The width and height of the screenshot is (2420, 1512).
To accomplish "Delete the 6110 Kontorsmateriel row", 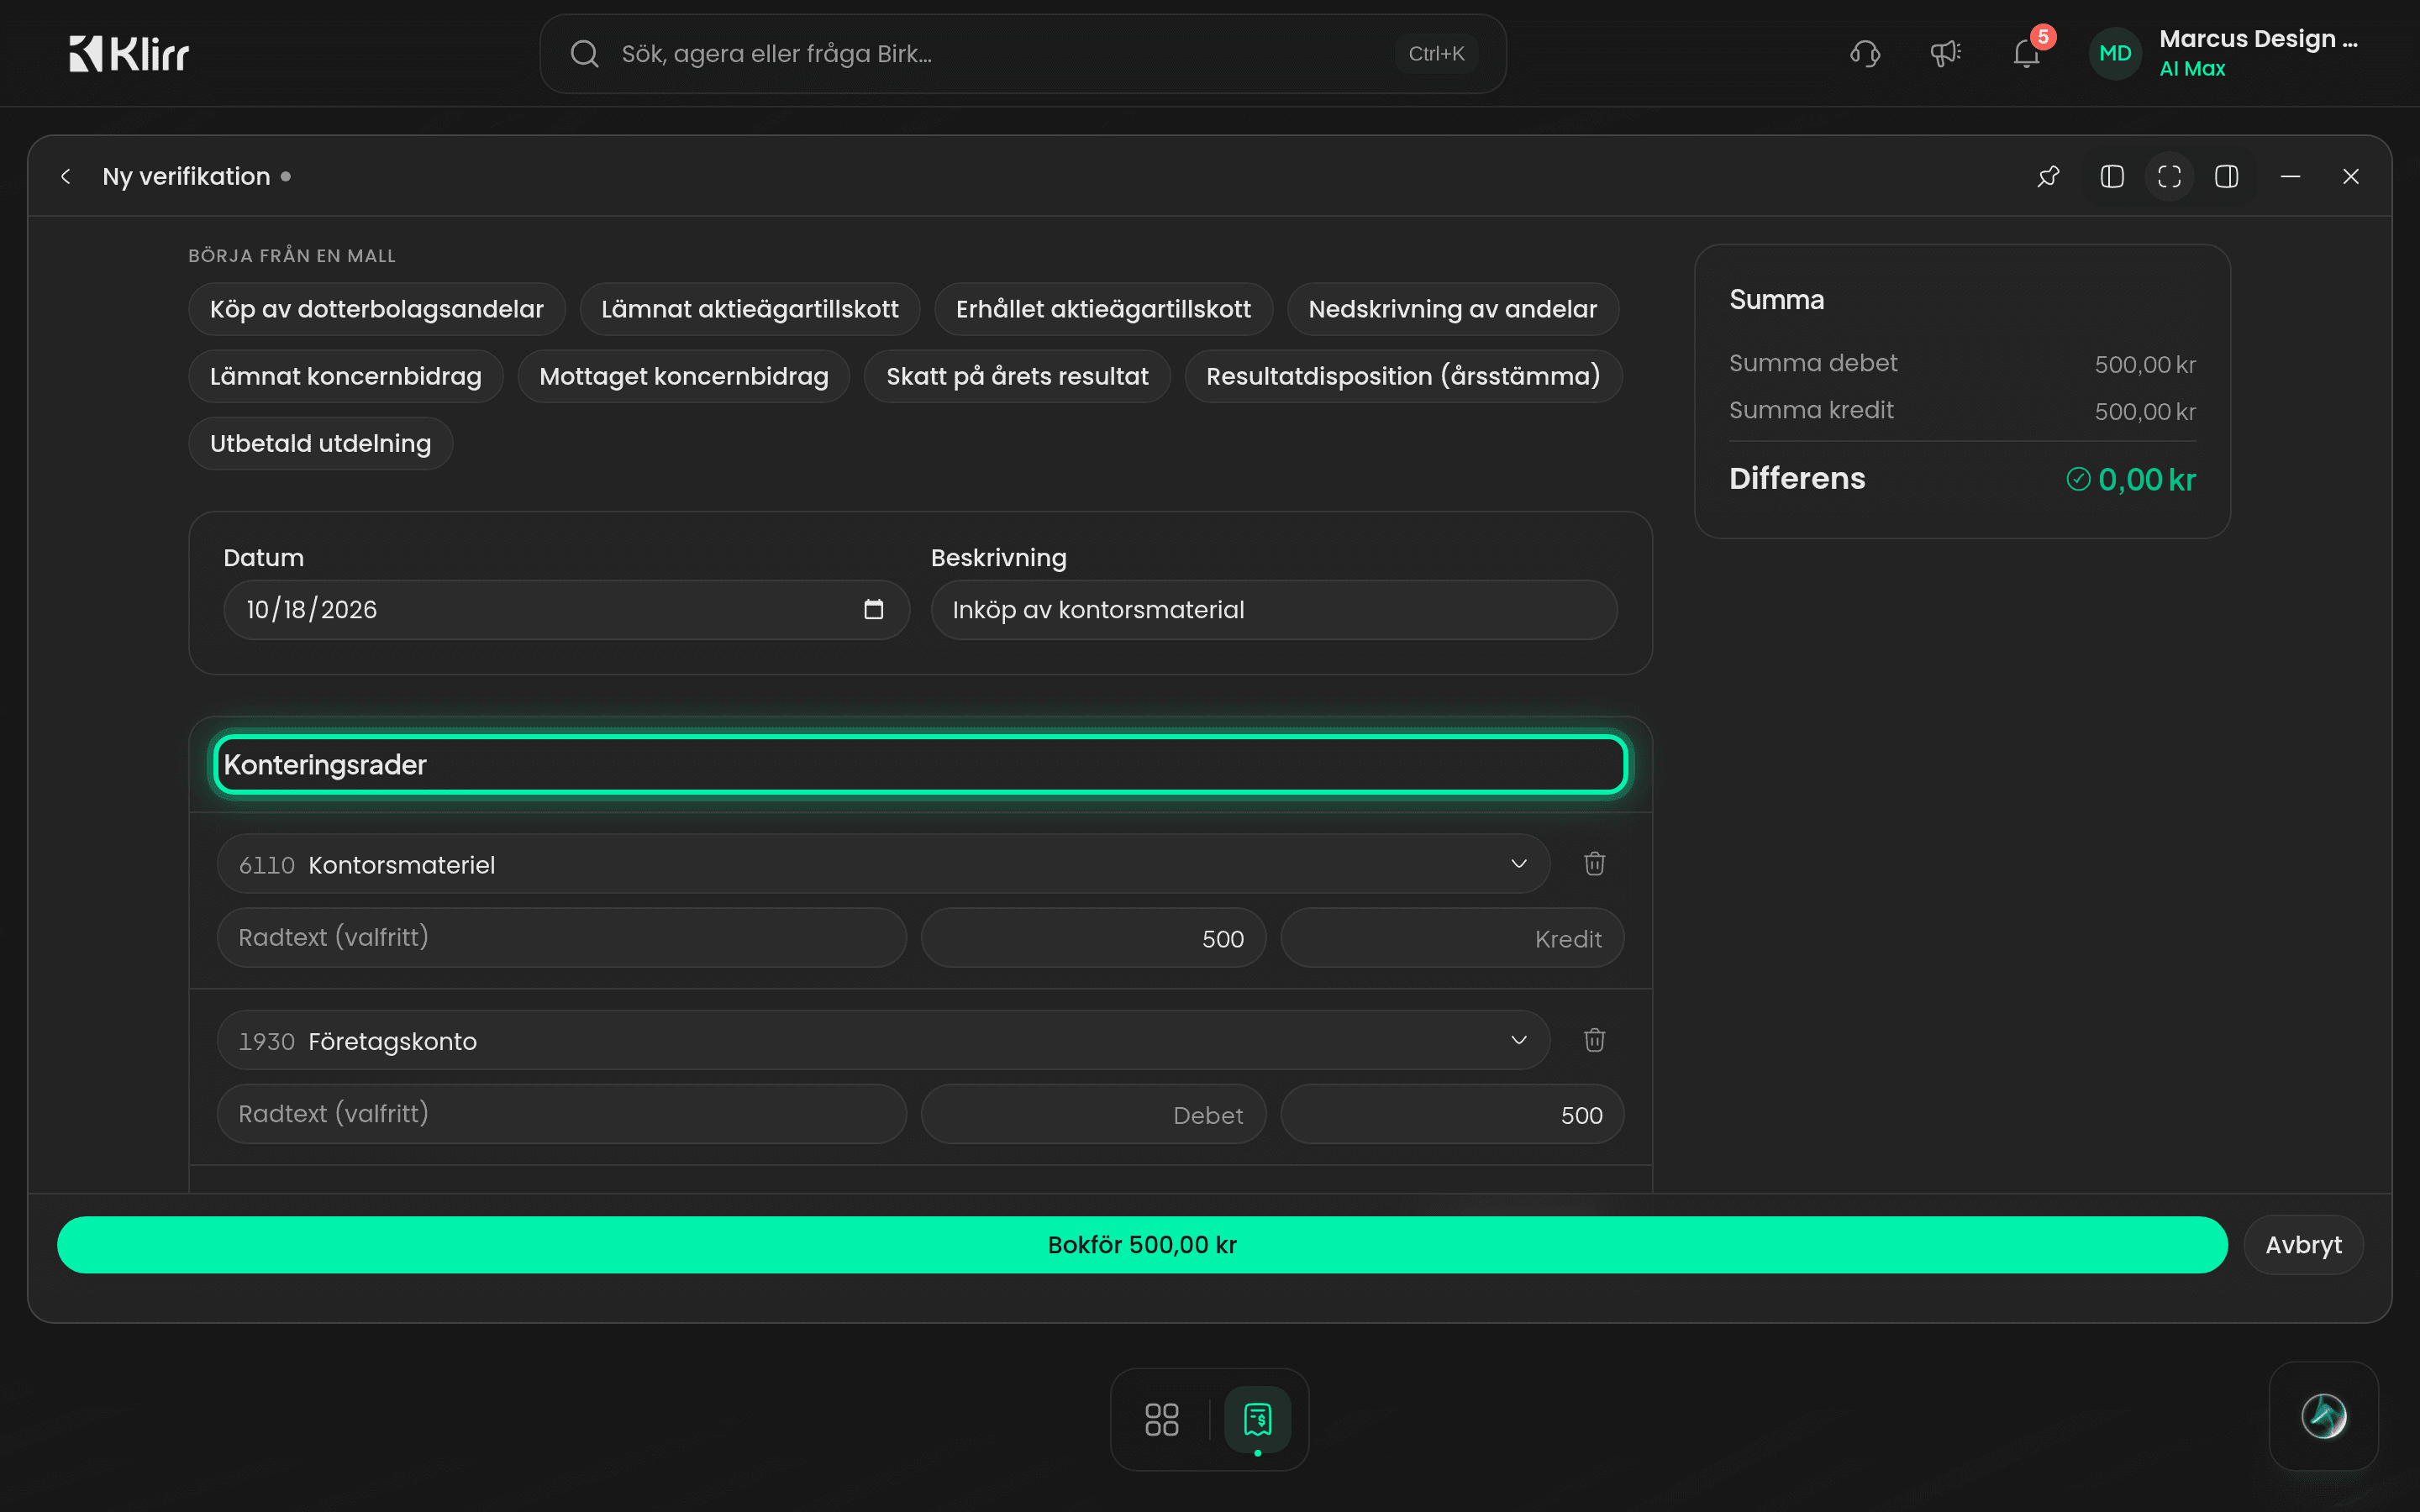I will (x=1594, y=864).
